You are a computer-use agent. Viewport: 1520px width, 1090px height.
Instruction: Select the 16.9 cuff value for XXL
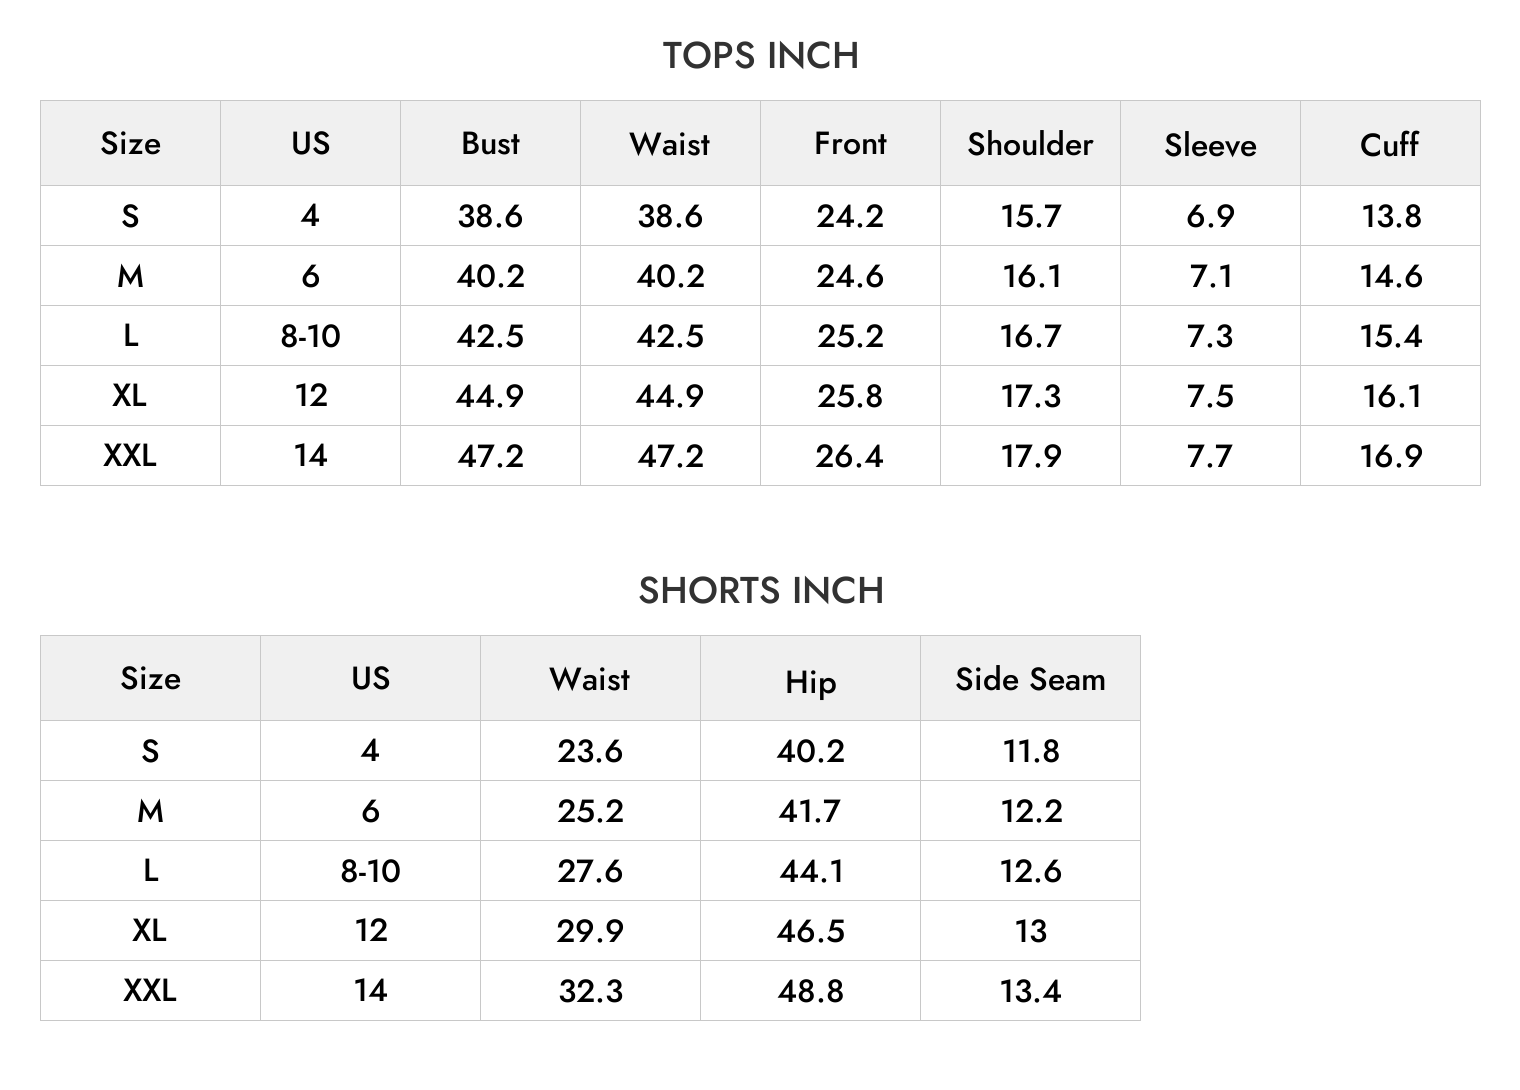pos(1390,456)
